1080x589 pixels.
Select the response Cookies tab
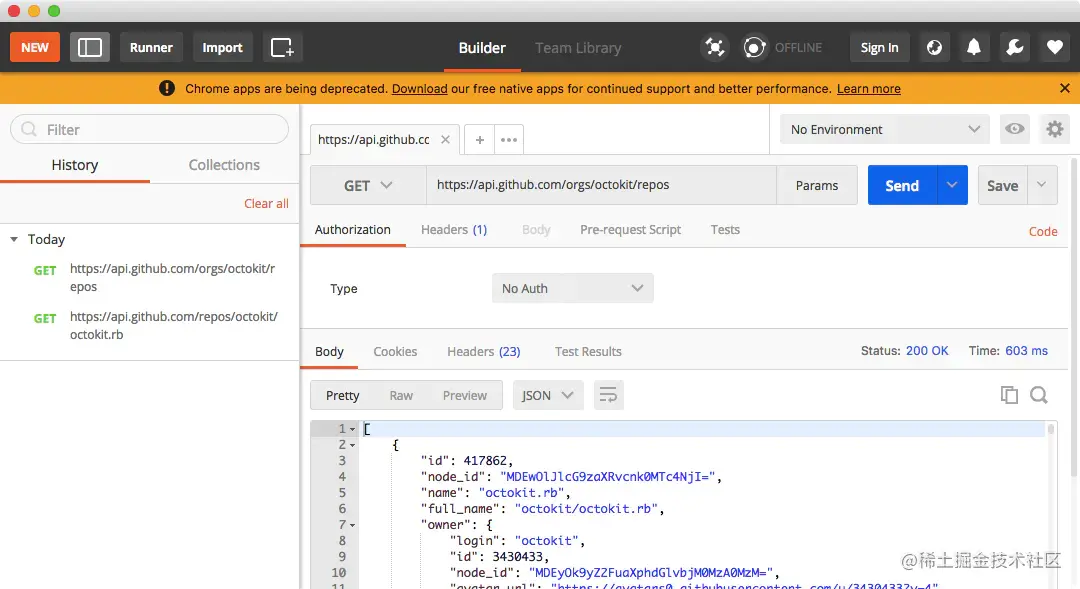[395, 351]
